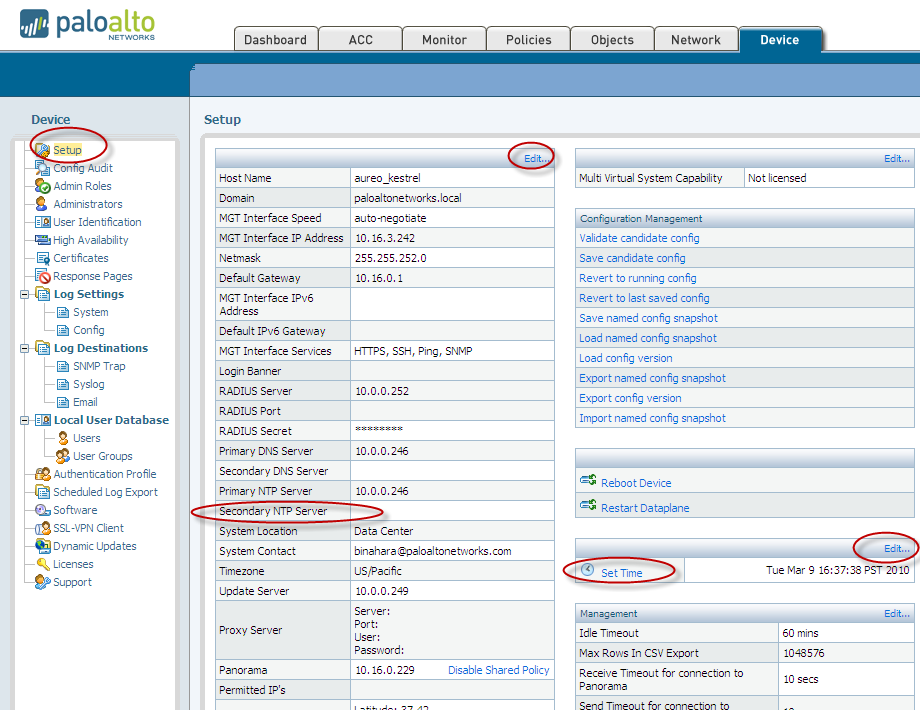Select the Max Rows value 1048576

tap(804, 653)
